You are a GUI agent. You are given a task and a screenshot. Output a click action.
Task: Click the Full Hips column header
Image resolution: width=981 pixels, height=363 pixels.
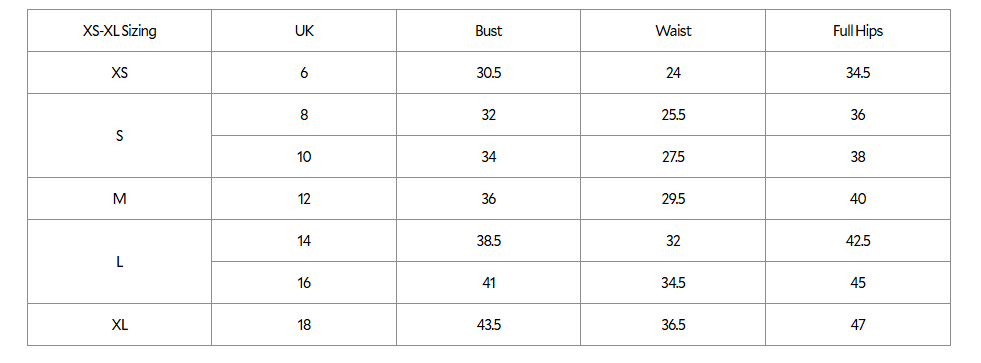pyautogui.click(x=858, y=31)
